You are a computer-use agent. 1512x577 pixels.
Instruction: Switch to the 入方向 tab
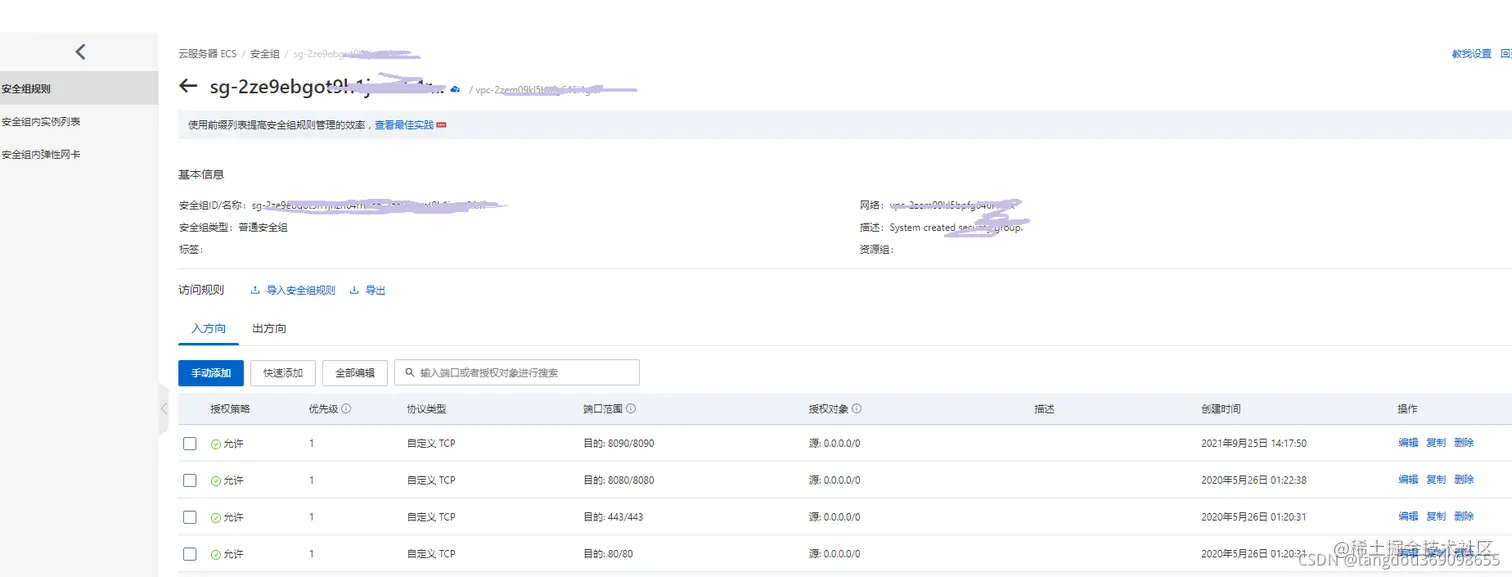coord(208,328)
